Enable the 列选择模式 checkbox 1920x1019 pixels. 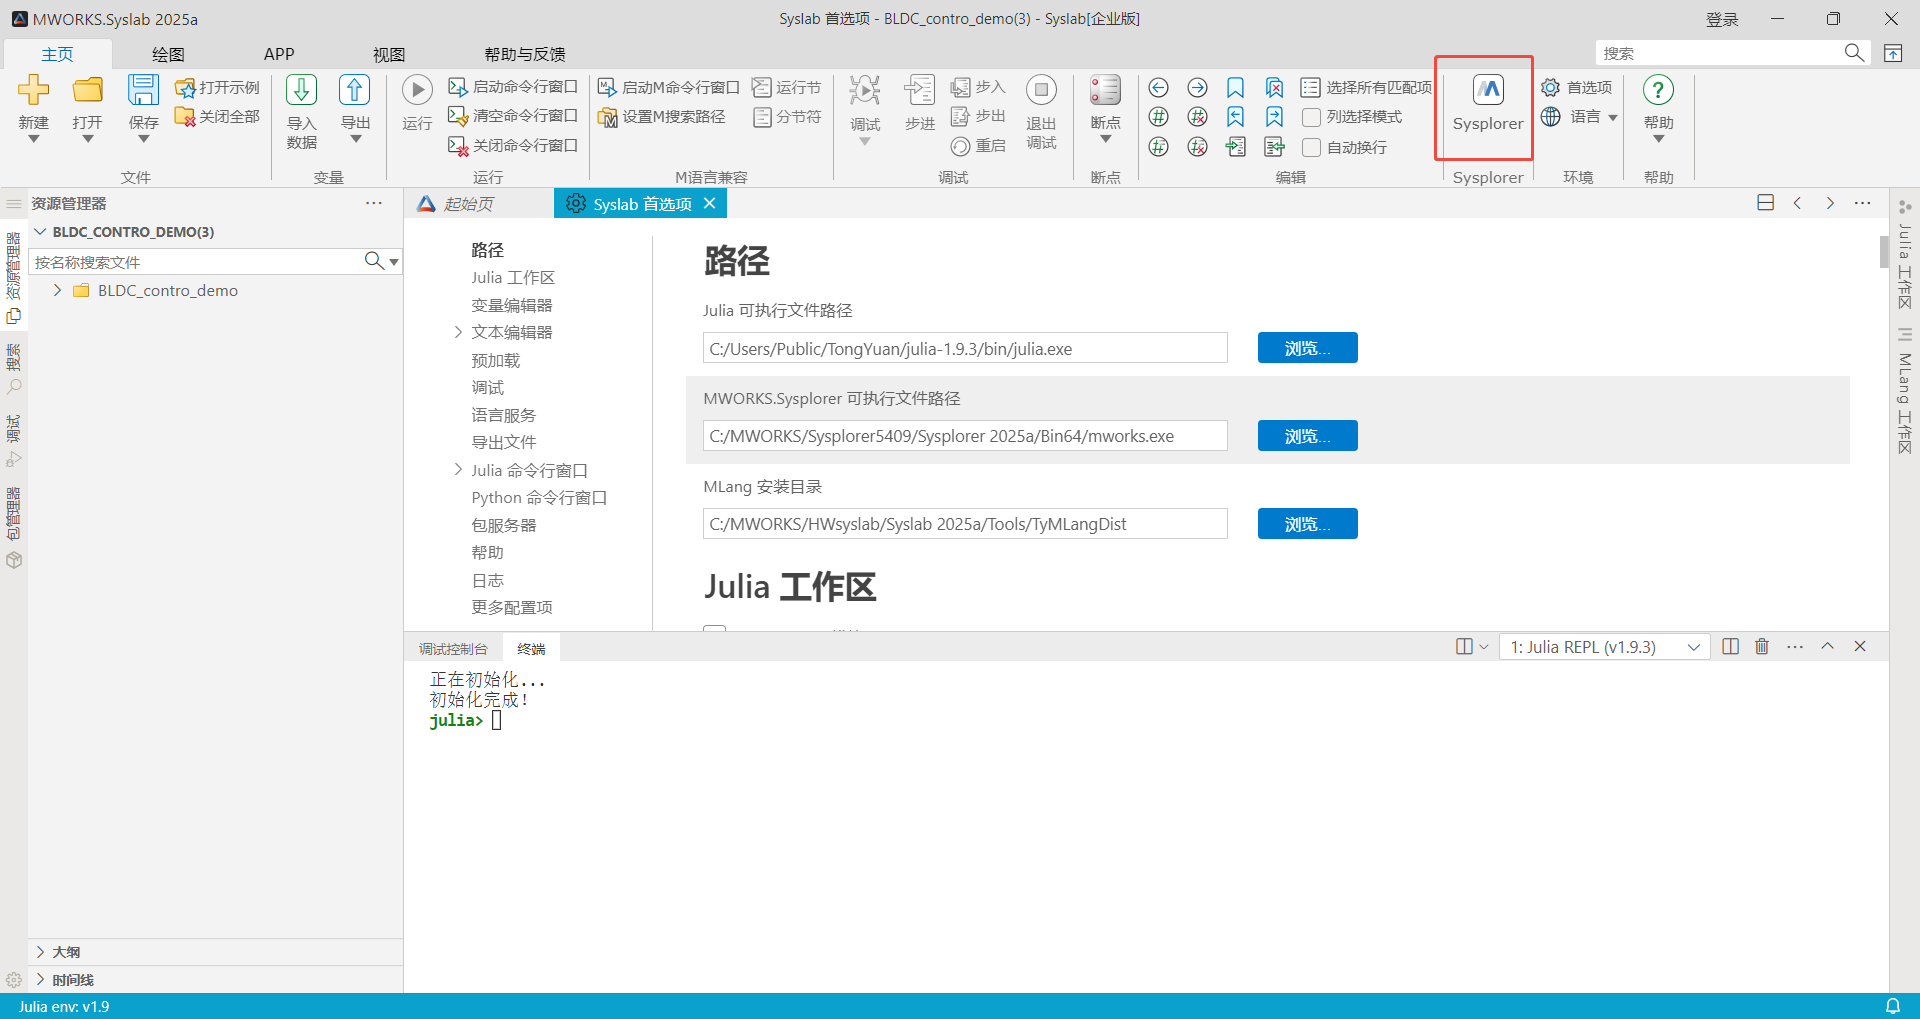pos(1311,117)
